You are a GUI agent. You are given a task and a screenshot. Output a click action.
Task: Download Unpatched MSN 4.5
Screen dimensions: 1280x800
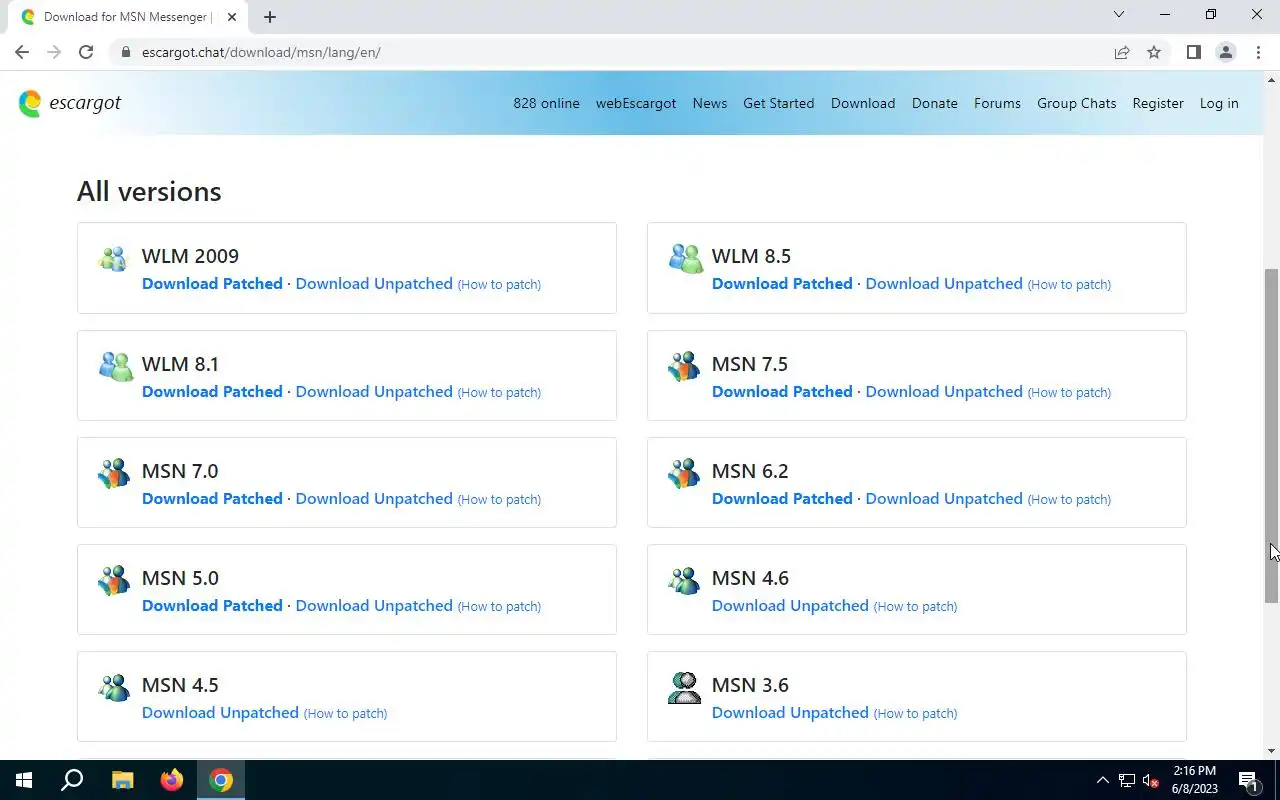pos(220,713)
